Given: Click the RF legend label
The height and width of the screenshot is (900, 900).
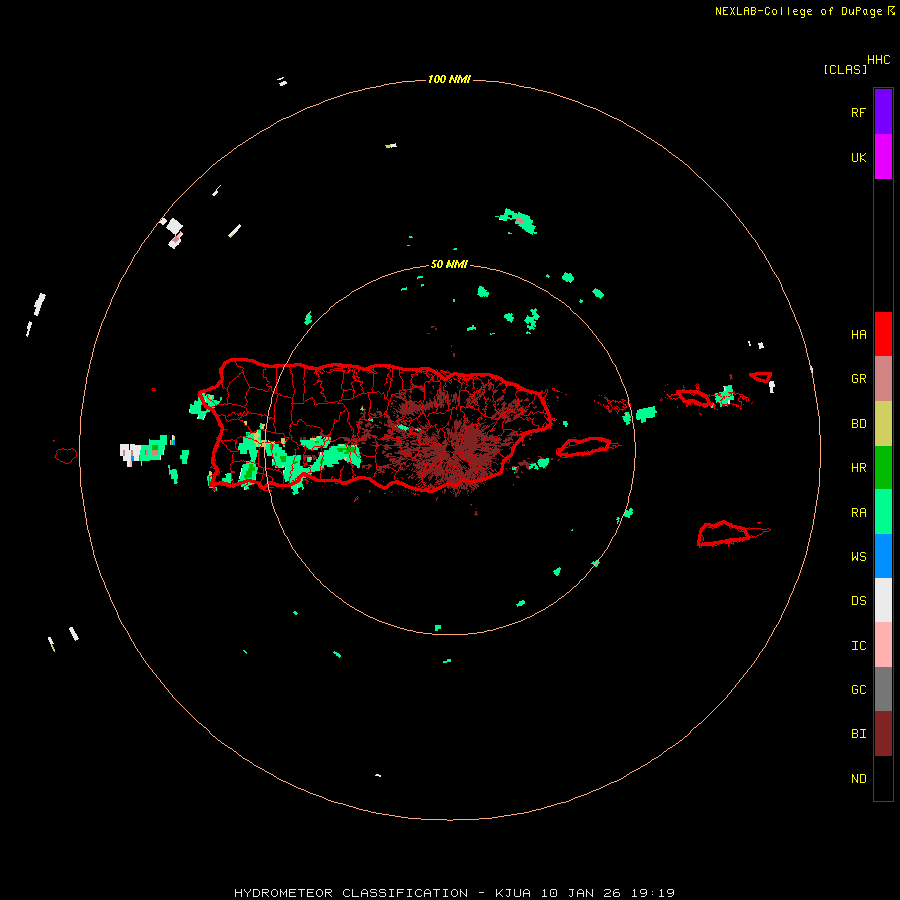Looking at the screenshot, I should click(x=858, y=112).
